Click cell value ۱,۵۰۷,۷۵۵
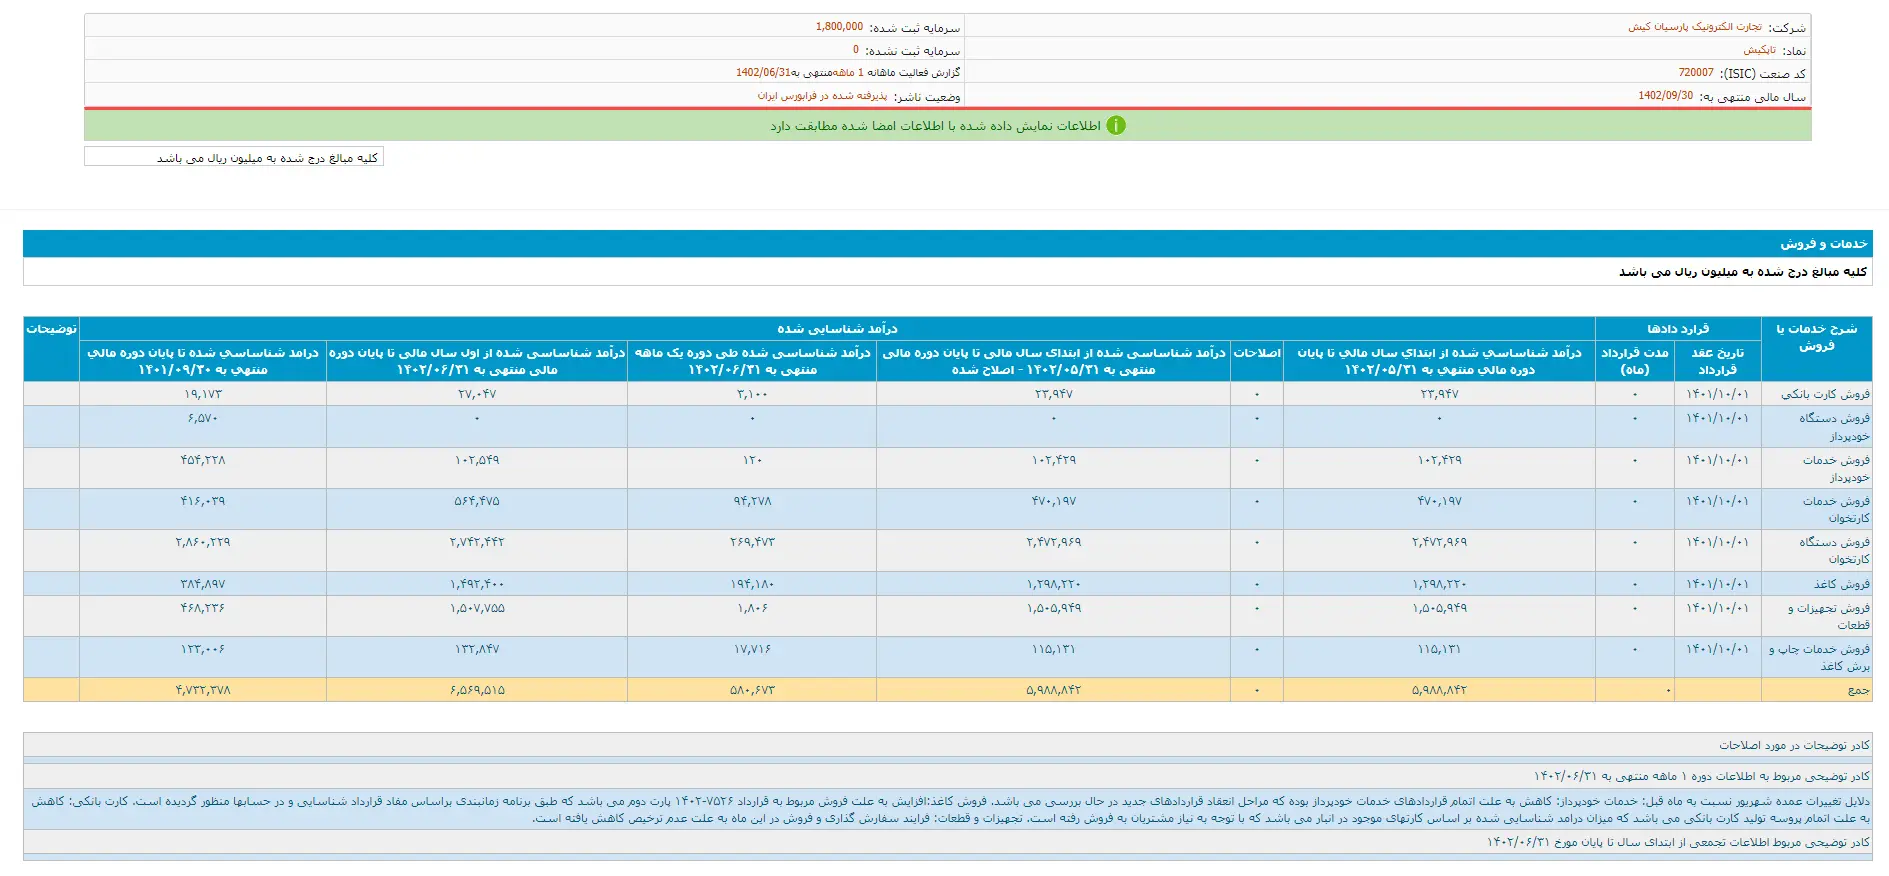Image resolution: width=1889 pixels, height=876 pixels. point(477,608)
